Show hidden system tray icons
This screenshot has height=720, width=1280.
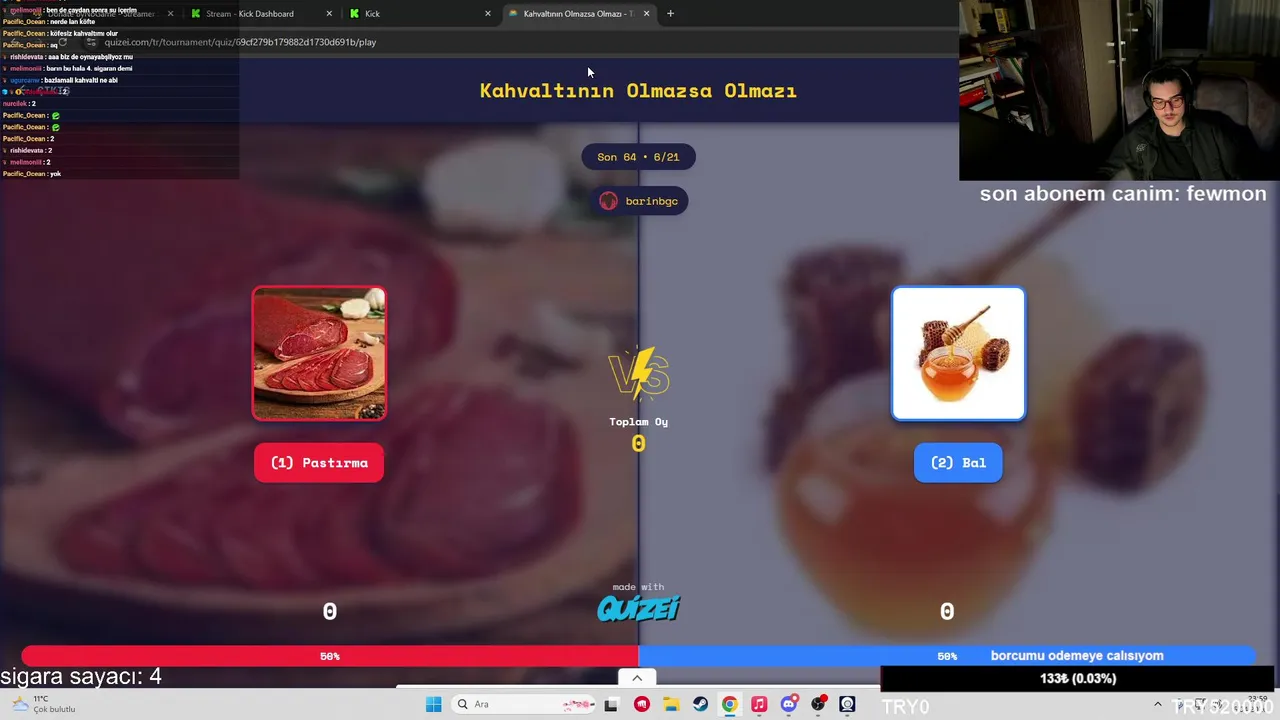(1158, 704)
